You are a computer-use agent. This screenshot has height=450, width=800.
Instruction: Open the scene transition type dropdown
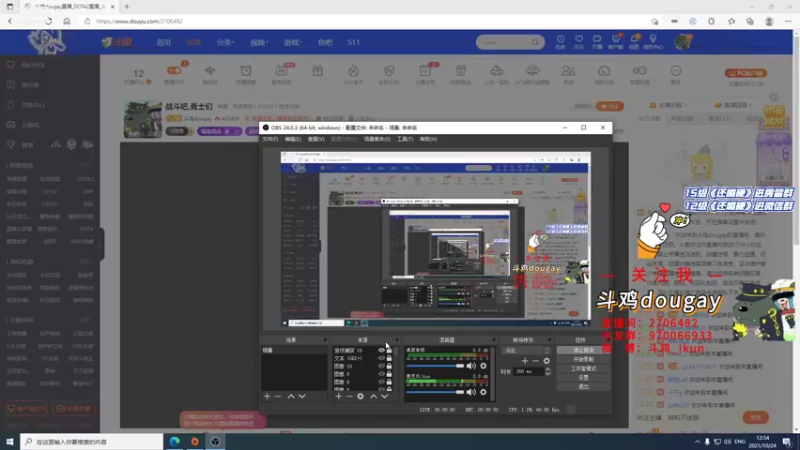527,351
